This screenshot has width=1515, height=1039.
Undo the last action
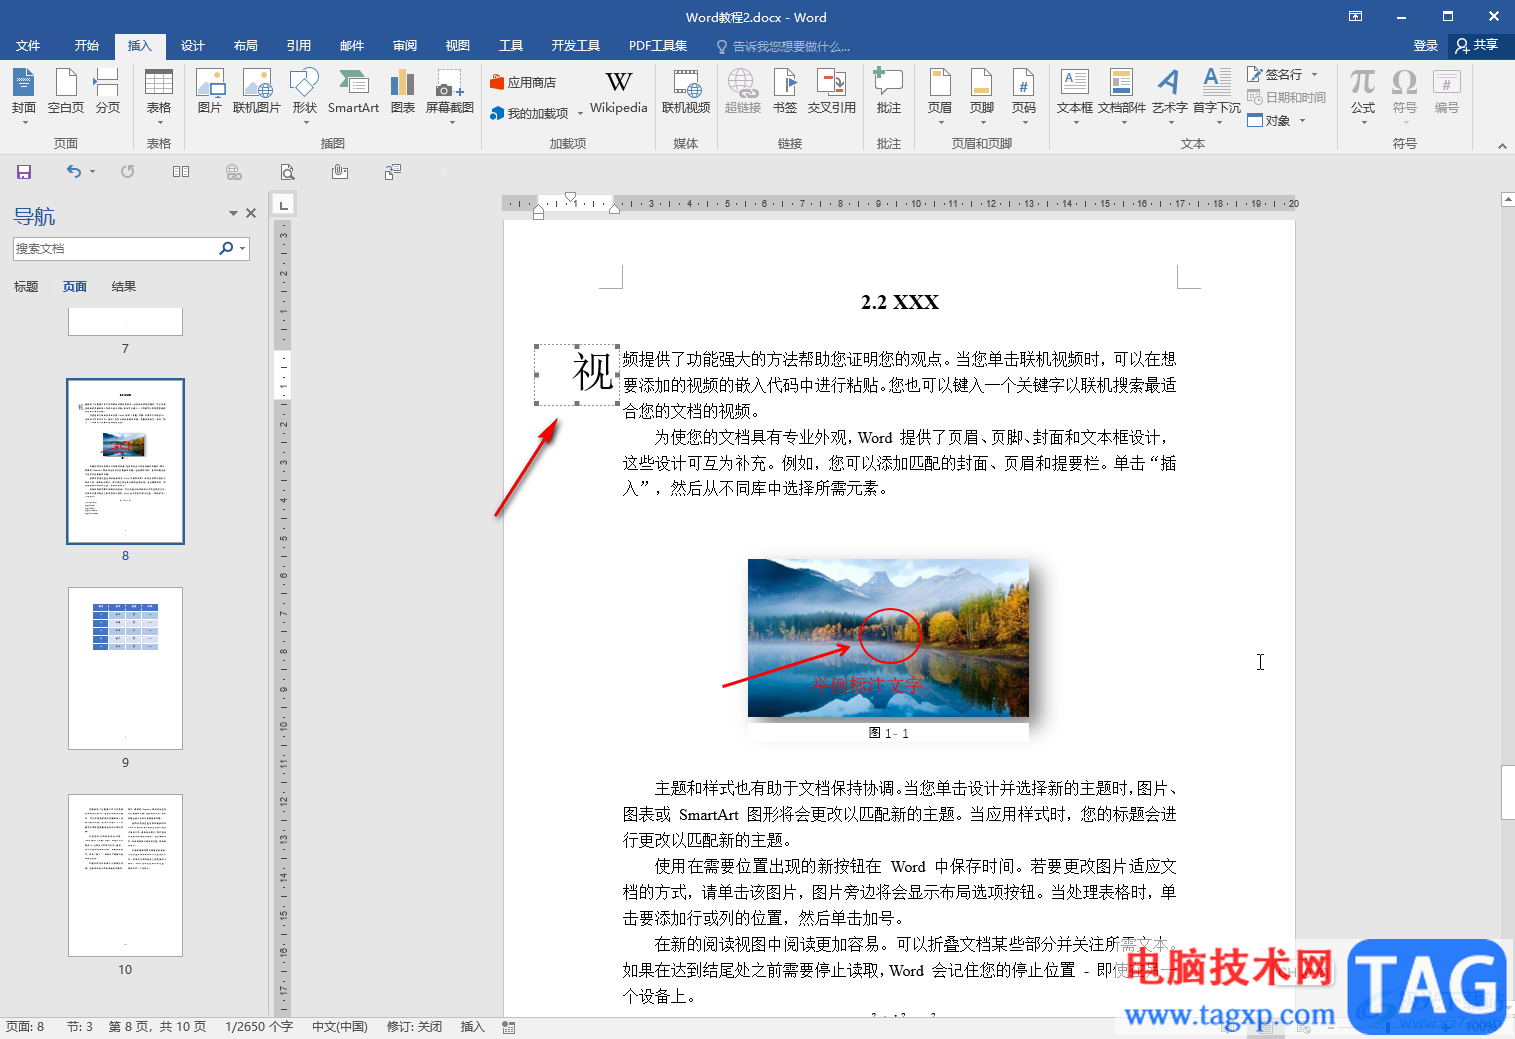coord(73,172)
